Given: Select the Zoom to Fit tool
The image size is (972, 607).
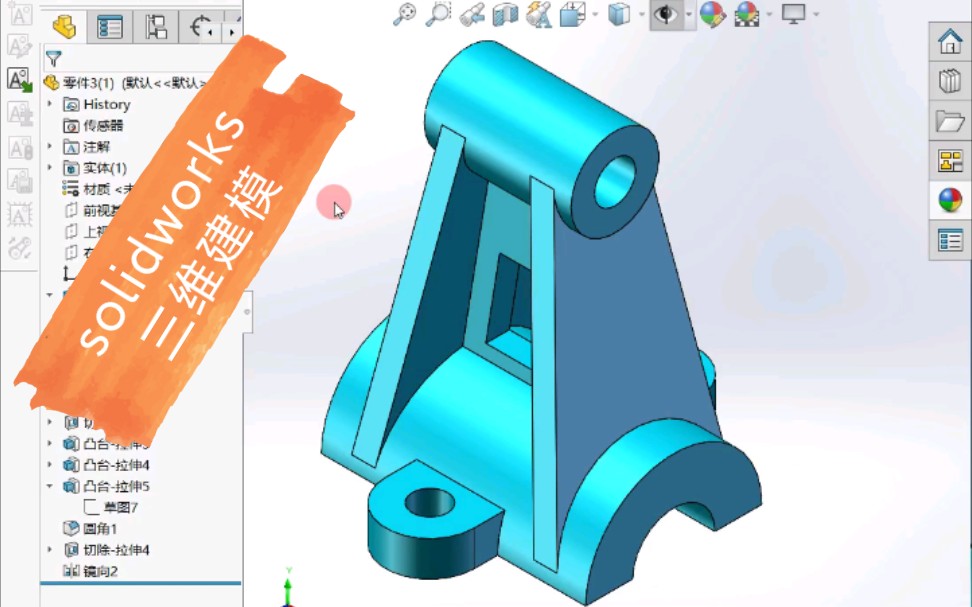Looking at the screenshot, I should click(407, 14).
